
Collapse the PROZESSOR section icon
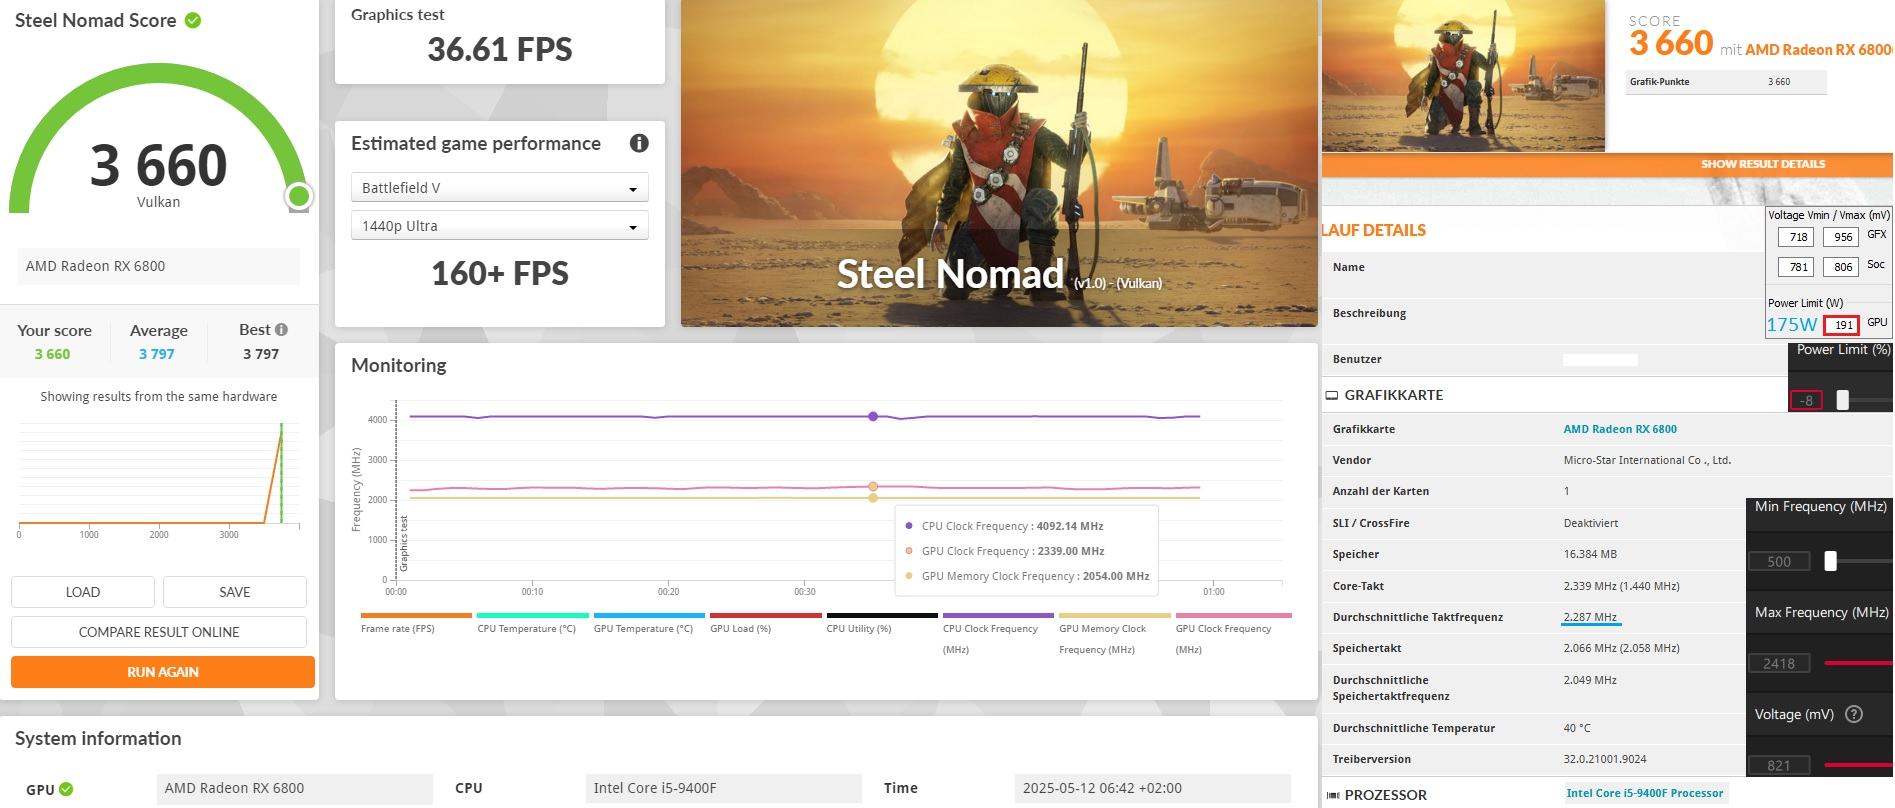pyautogui.click(x=1332, y=795)
